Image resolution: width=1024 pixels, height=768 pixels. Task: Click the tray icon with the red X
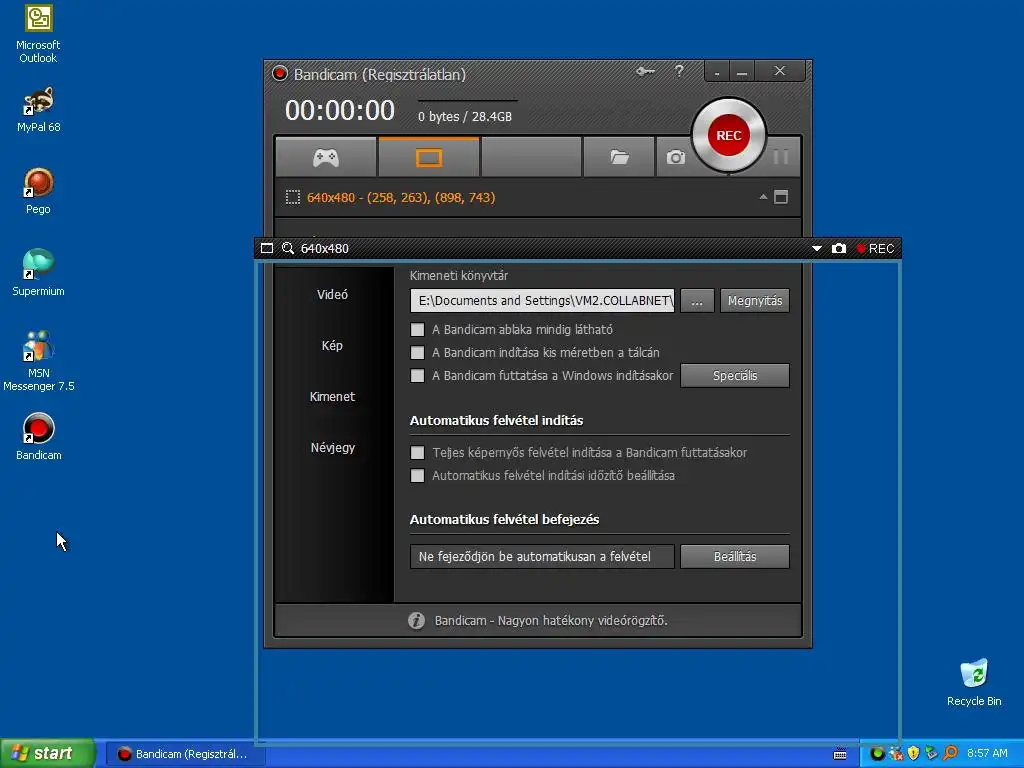point(895,754)
